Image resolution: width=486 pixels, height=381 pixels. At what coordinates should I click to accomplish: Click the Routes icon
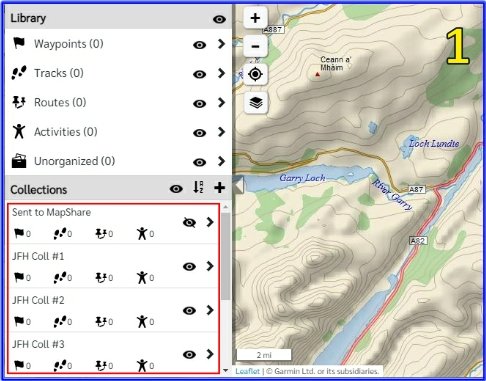(19, 102)
